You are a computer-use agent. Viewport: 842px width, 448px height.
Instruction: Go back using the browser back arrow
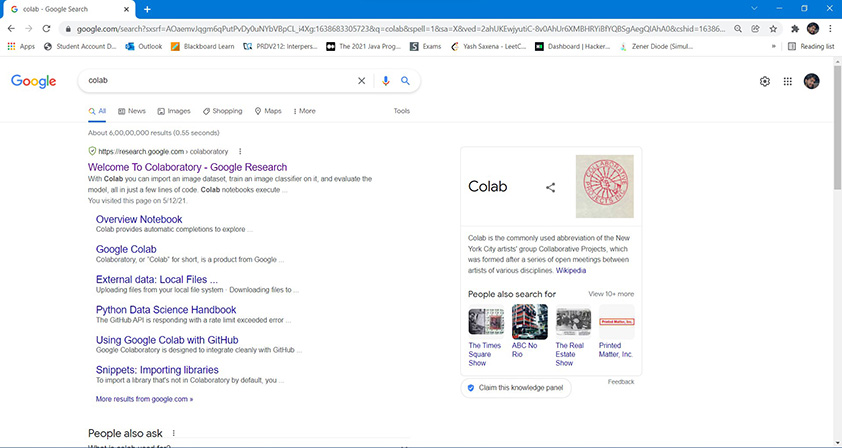[x=11, y=28]
